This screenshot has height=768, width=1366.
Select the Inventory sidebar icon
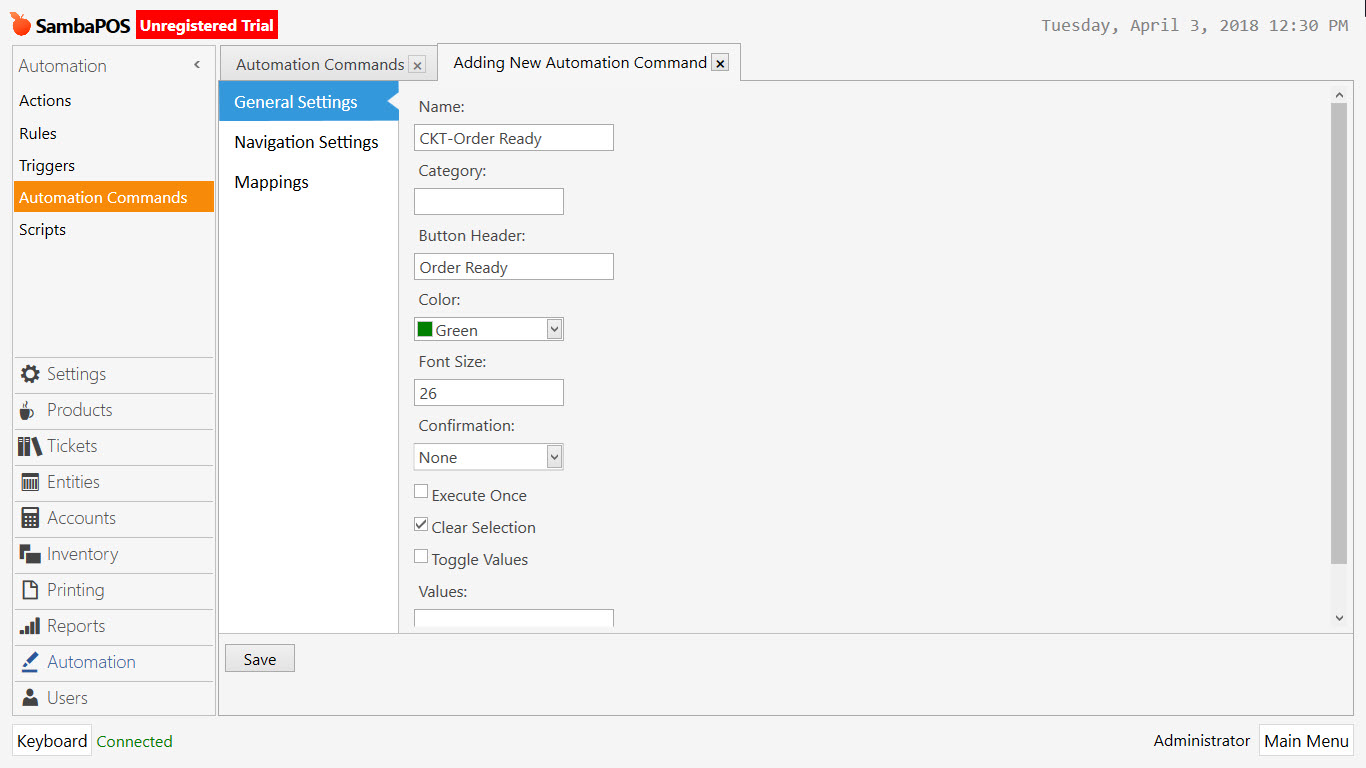pos(29,554)
